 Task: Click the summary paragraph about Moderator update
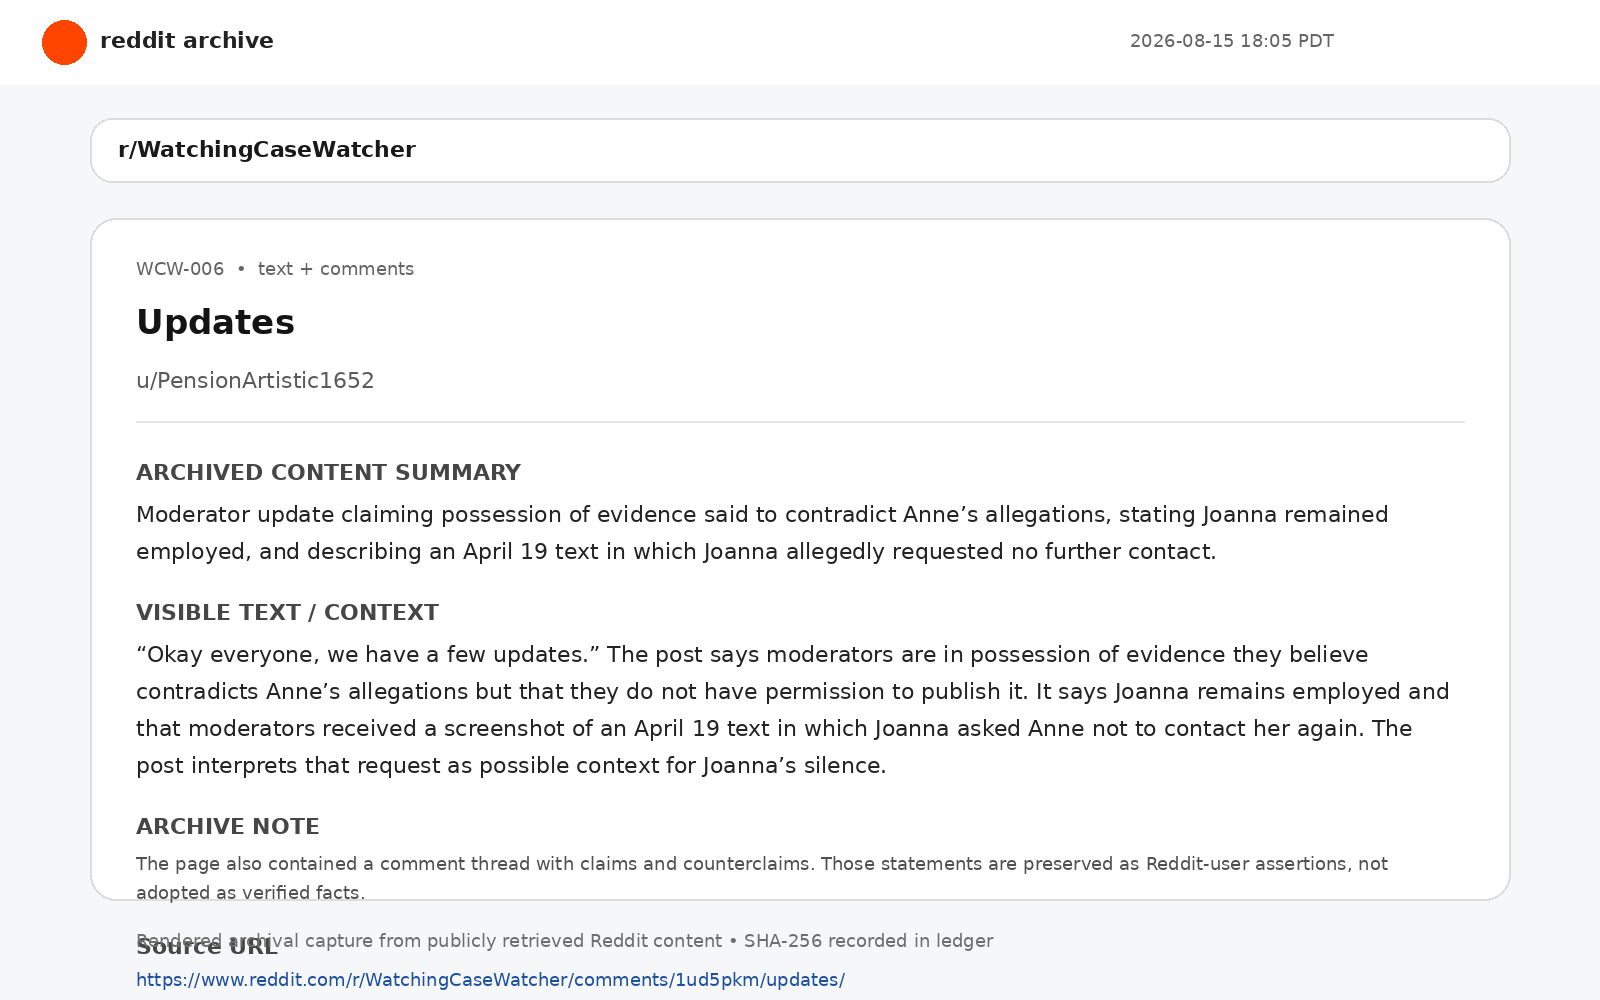tap(762, 533)
